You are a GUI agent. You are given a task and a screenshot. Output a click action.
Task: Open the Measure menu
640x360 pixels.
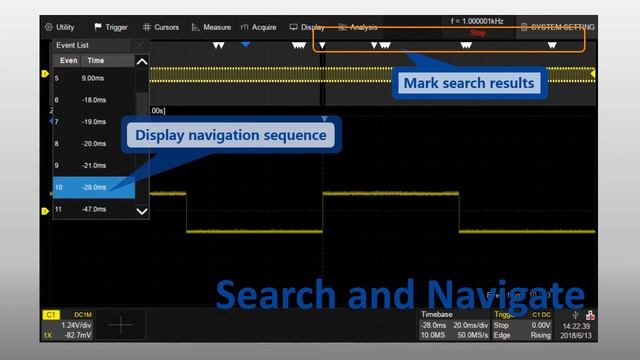tap(211, 27)
